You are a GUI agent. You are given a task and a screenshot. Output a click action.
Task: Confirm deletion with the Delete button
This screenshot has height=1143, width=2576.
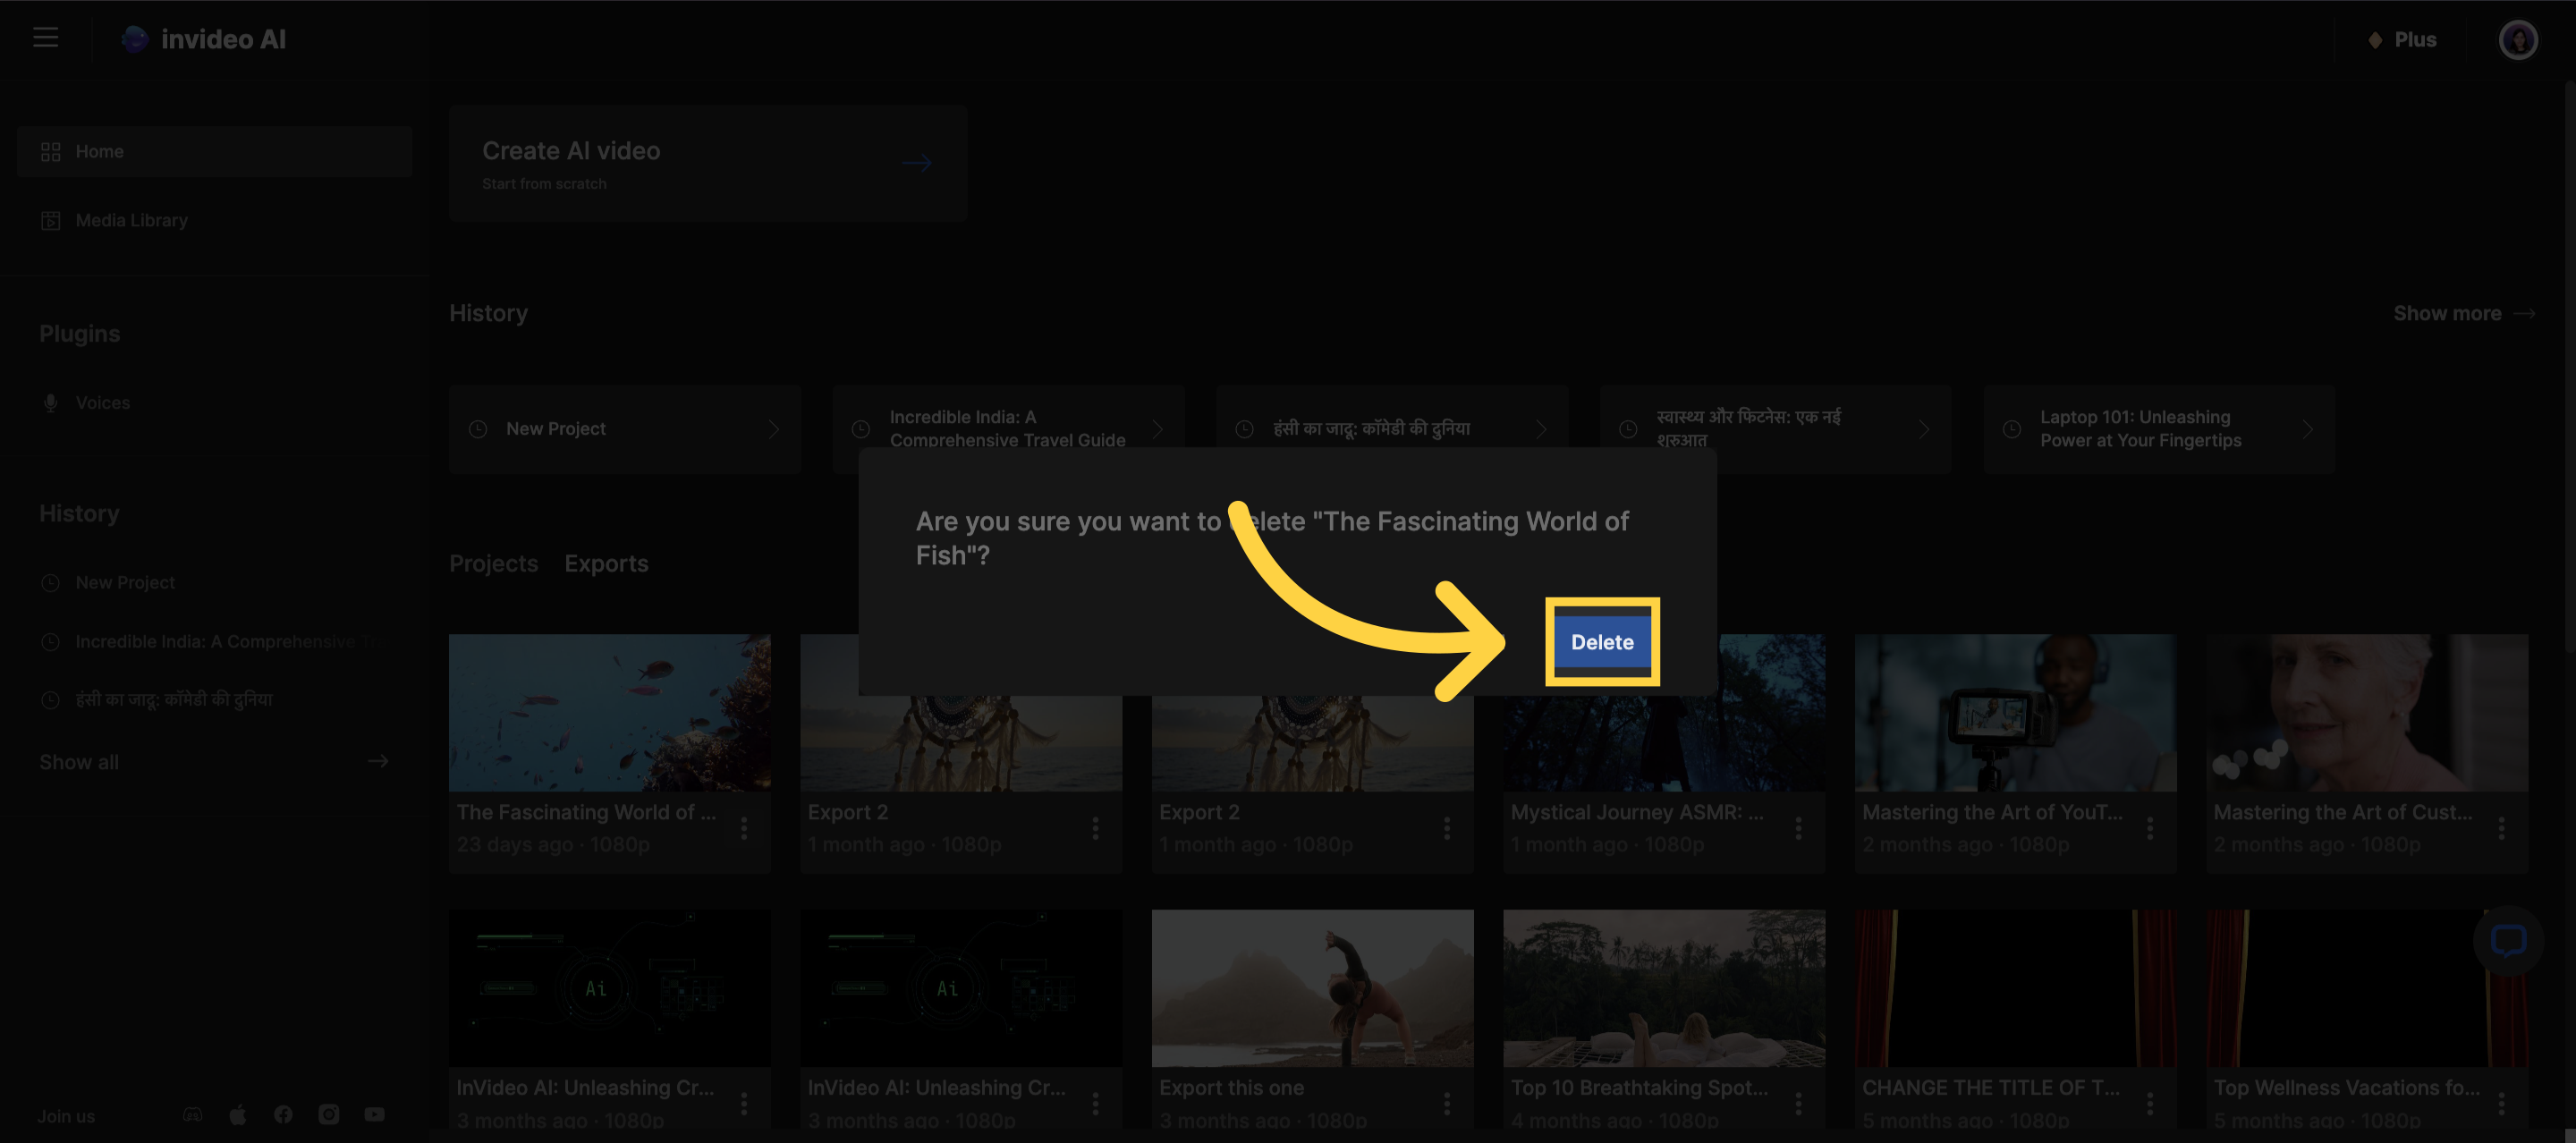(1602, 642)
